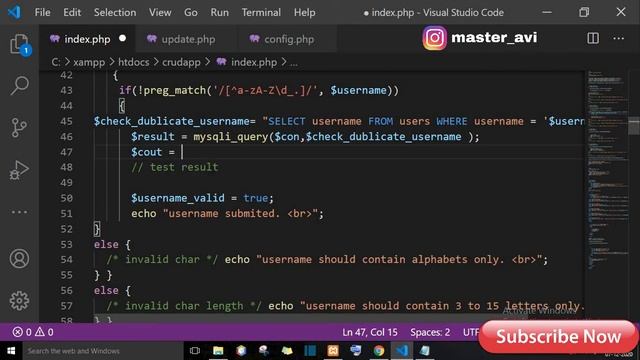Click 'invalid char length' comment on line 57
The image size is (640, 360).
184,306
